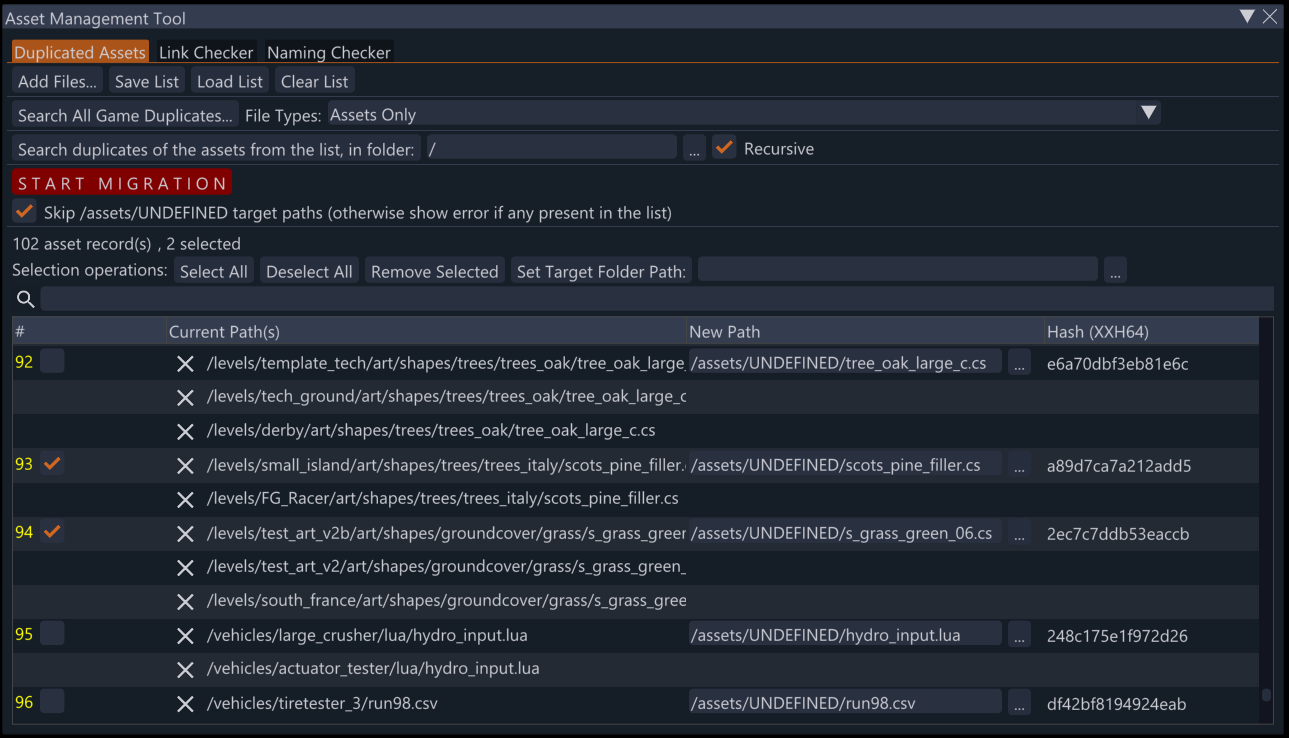The image size is (1289, 738).
Task: Browse new path for hydro_input.lua
Action: pos(1019,636)
